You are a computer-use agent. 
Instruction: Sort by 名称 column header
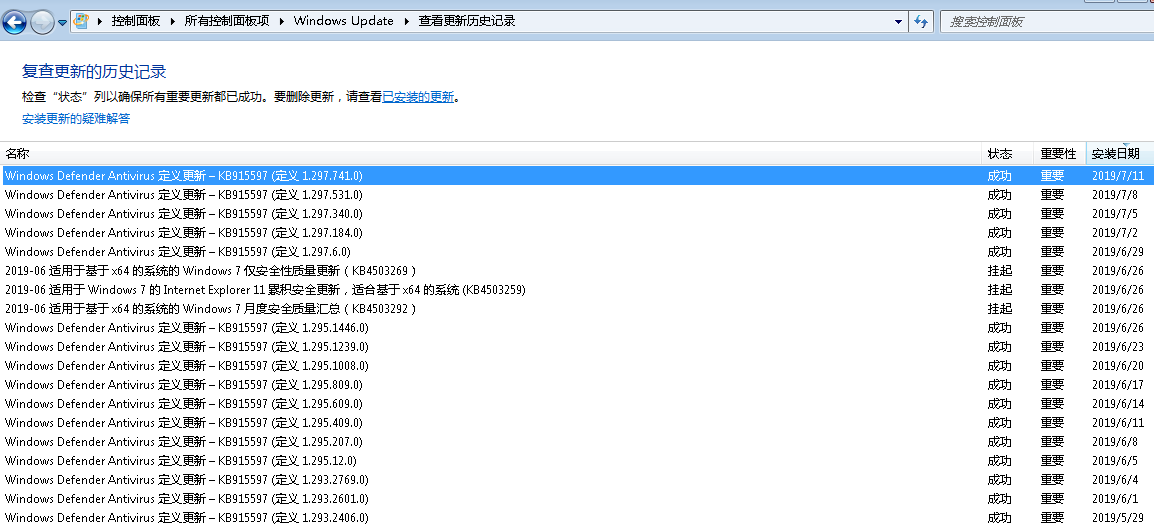[x=491, y=154]
